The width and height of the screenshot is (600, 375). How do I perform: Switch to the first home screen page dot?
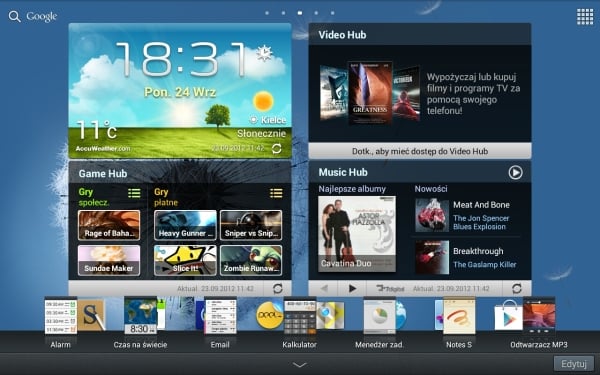point(267,13)
